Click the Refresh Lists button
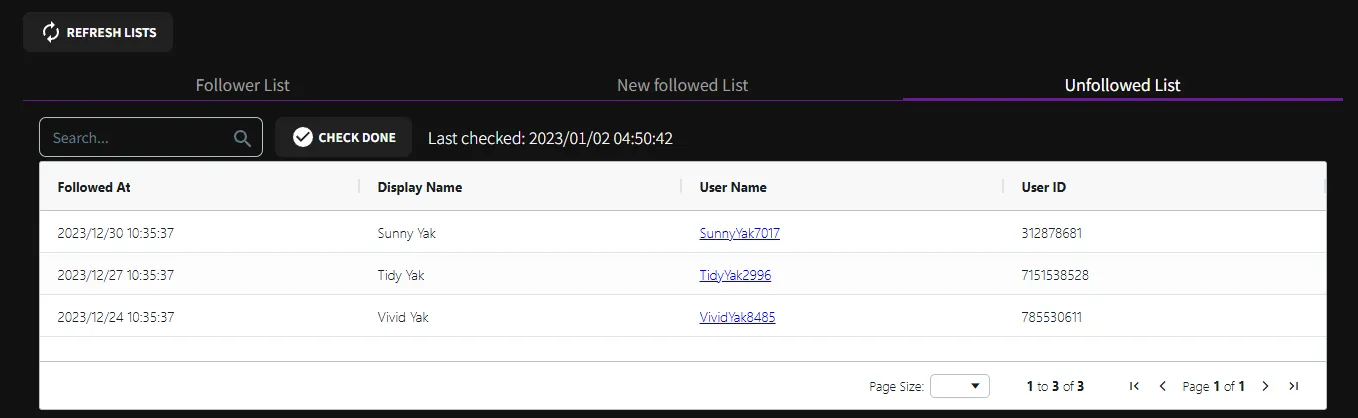This screenshot has height=418, width=1358. (x=98, y=32)
